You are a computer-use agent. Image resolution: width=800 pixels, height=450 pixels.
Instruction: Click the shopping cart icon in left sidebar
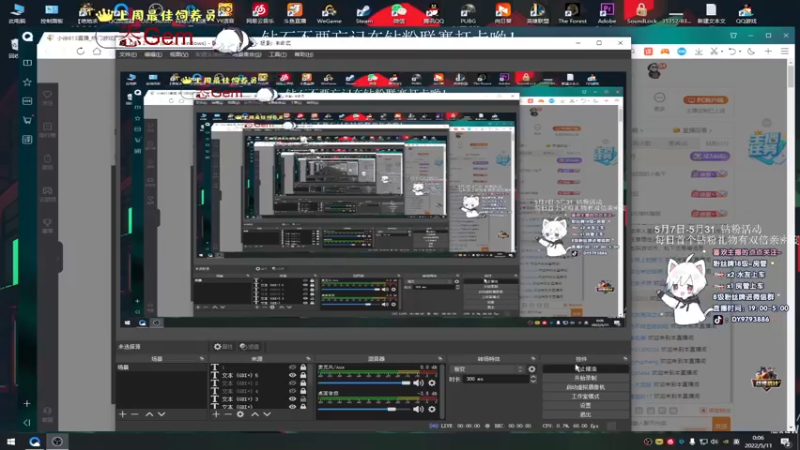pos(28,120)
